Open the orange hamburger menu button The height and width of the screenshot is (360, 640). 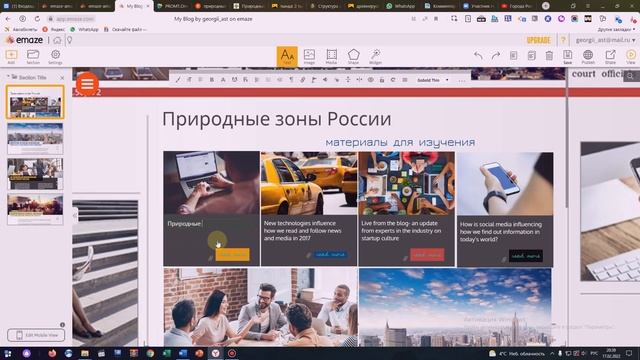87,84
